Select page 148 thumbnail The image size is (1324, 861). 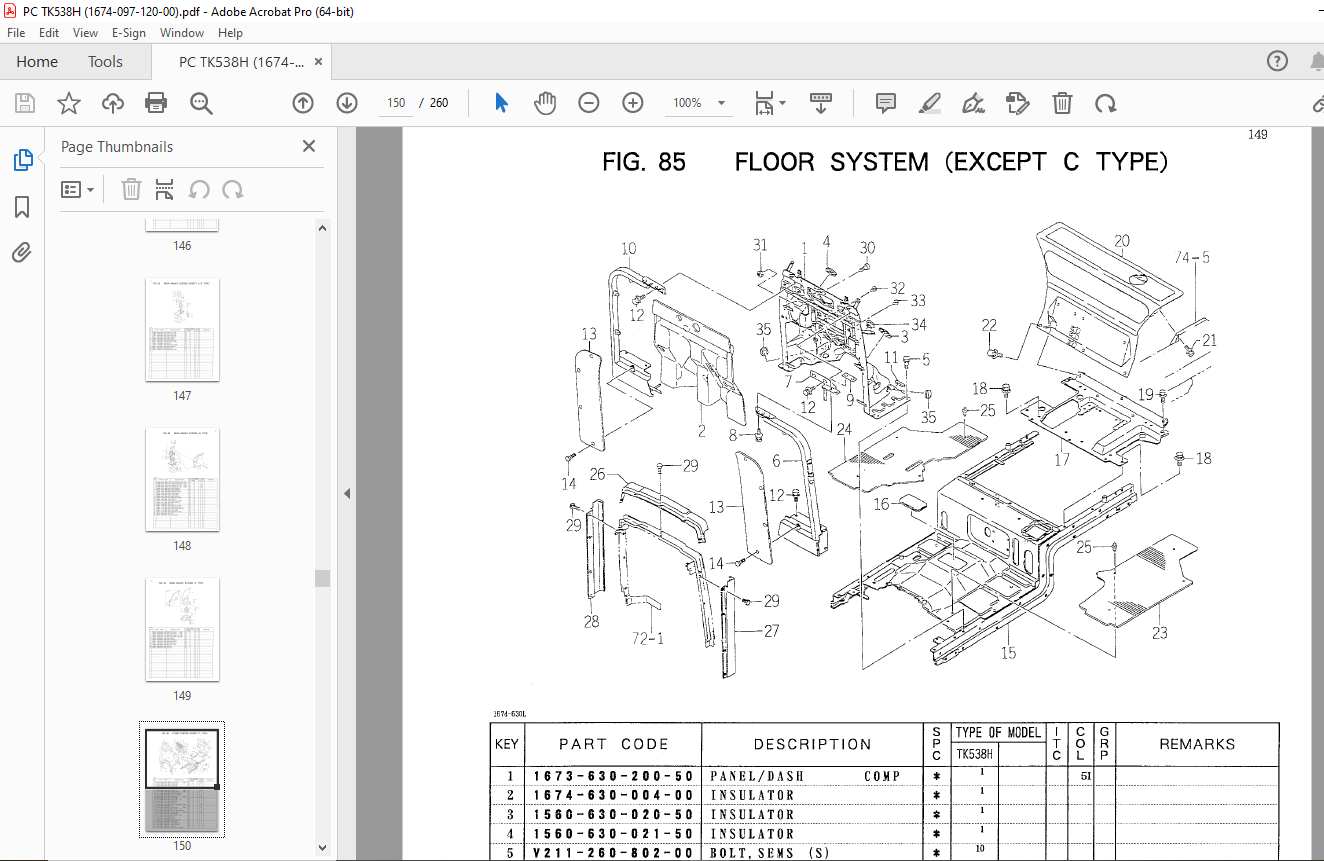click(182, 480)
